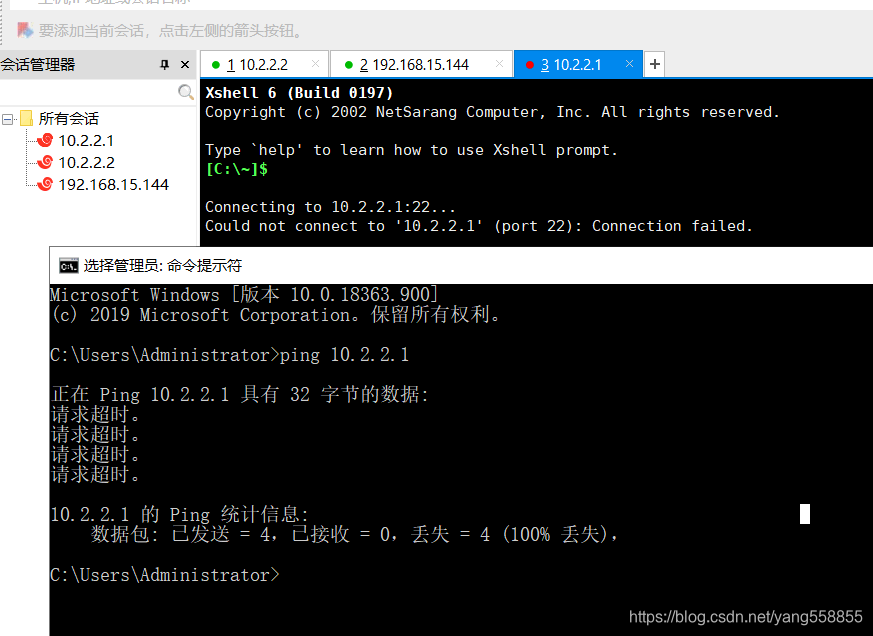Click the green status dot on 192.168.15.144 tab

349,65
